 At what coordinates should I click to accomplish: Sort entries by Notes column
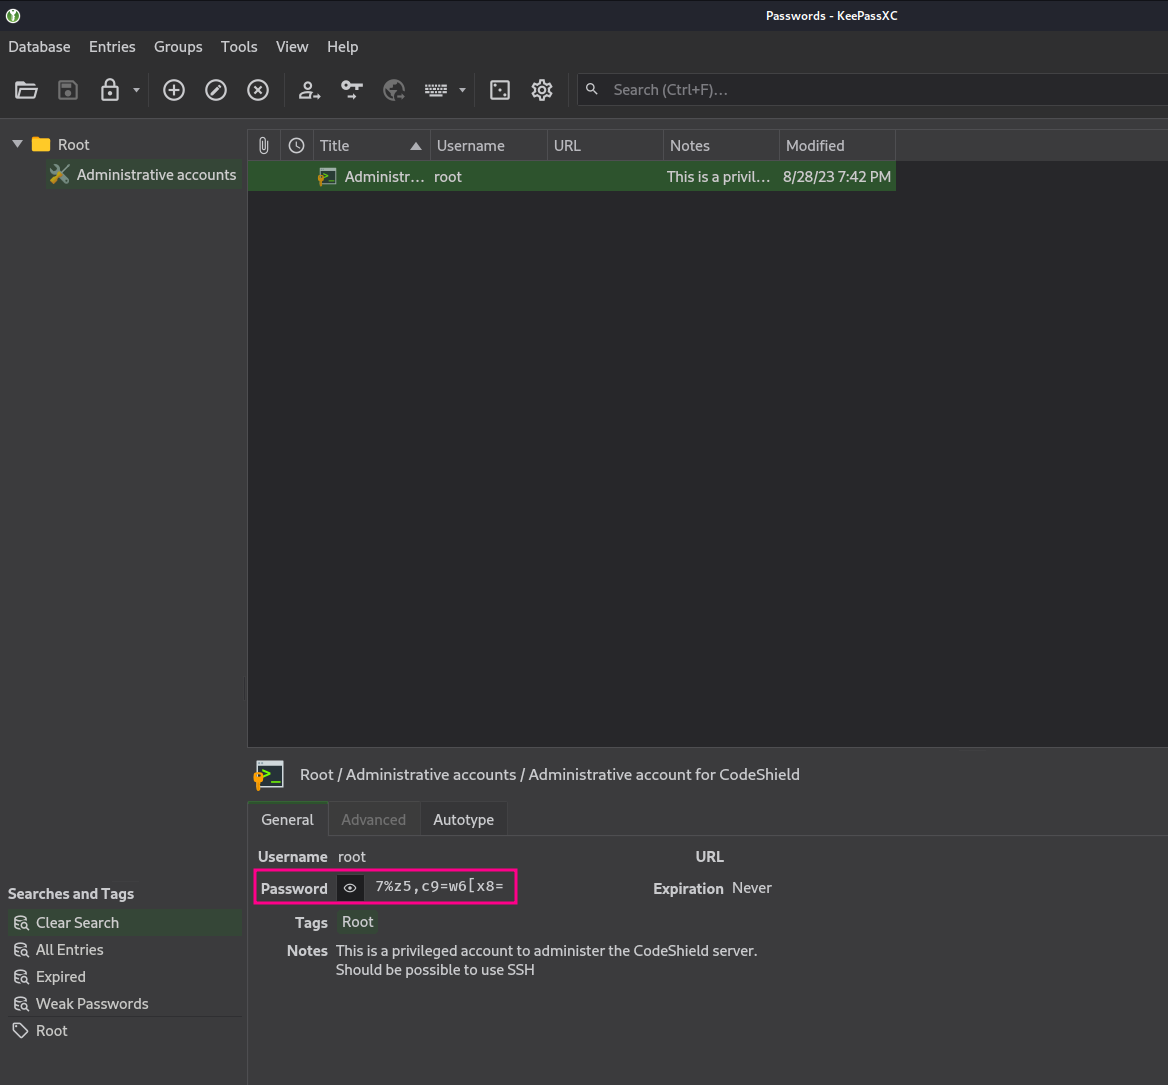[x=721, y=145]
